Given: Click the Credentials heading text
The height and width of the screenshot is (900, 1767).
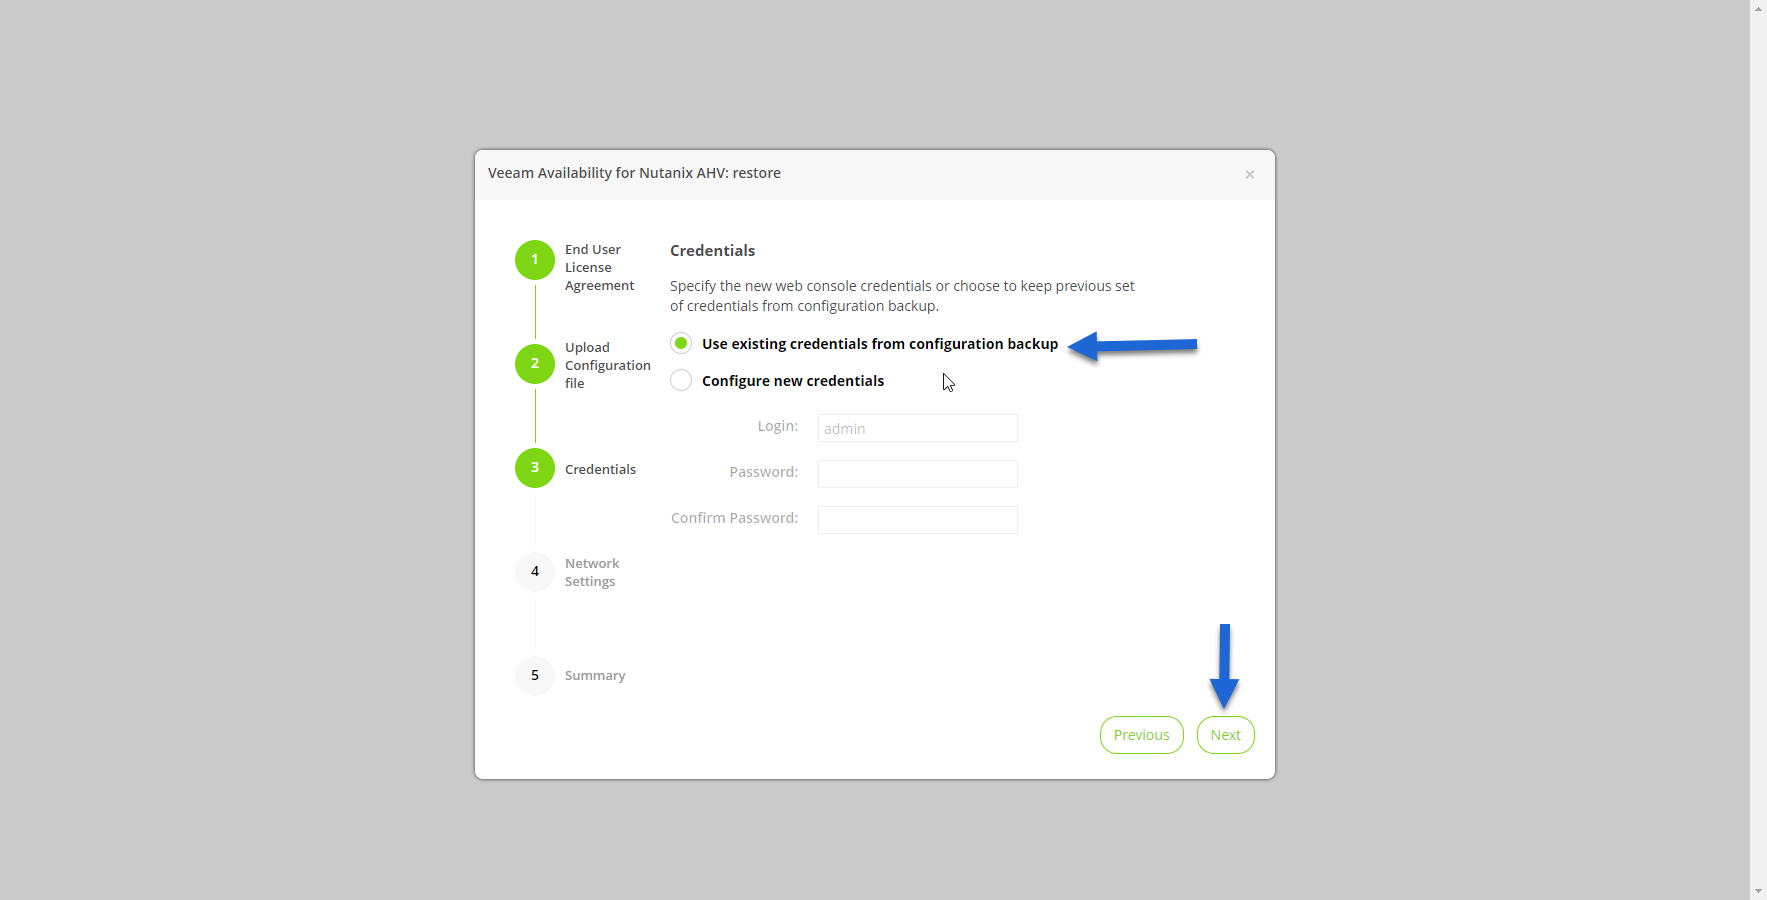Looking at the screenshot, I should tap(712, 251).
